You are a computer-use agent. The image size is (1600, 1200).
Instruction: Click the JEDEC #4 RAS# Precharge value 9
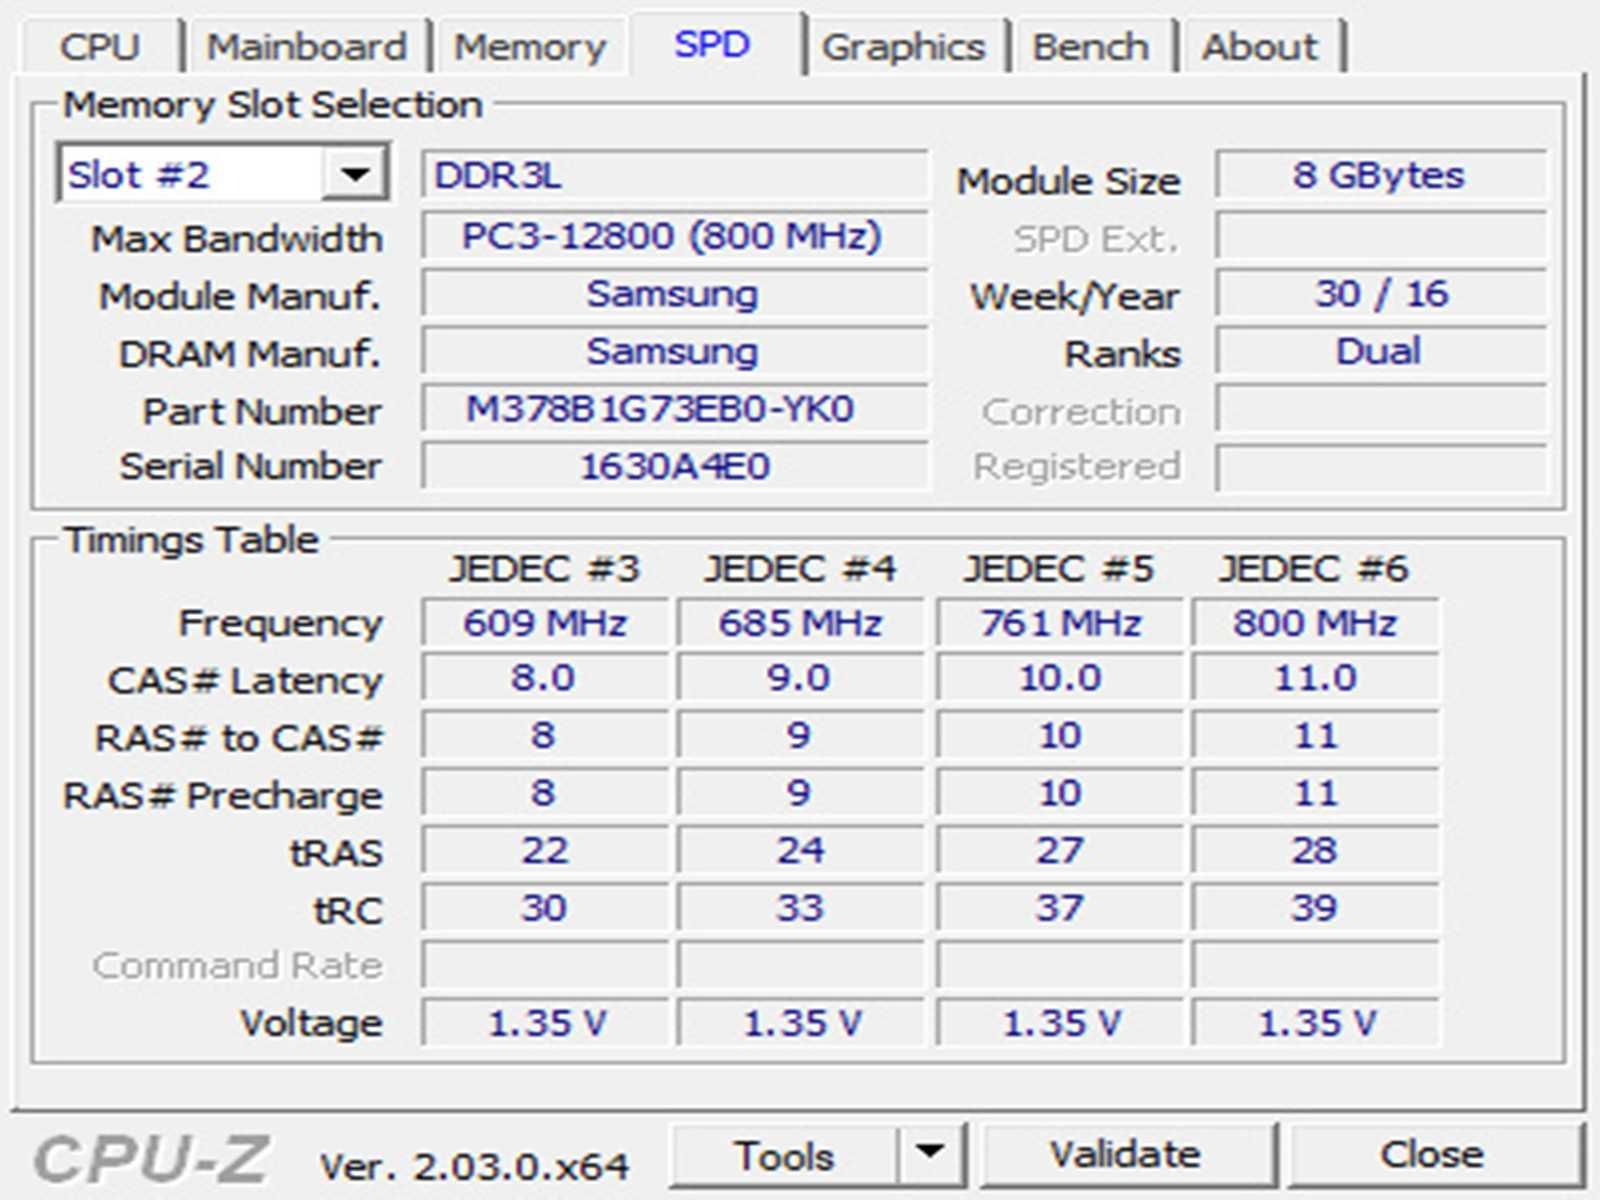[x=800, y=793]
